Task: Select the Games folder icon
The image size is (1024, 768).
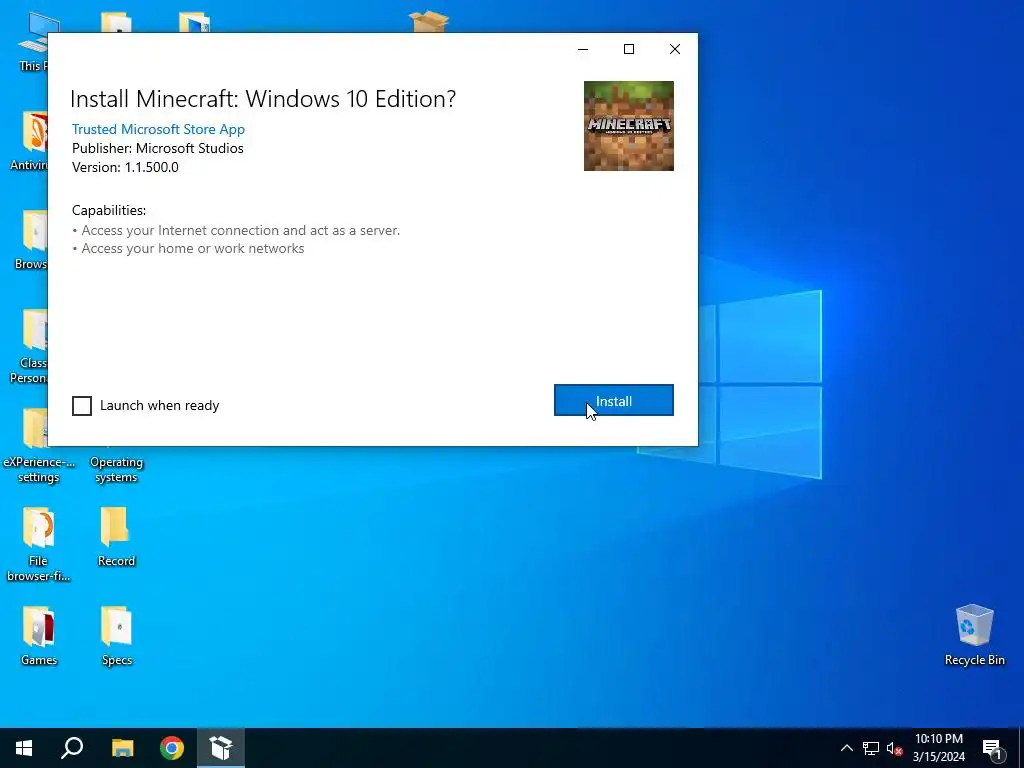Action: (39, 635)
